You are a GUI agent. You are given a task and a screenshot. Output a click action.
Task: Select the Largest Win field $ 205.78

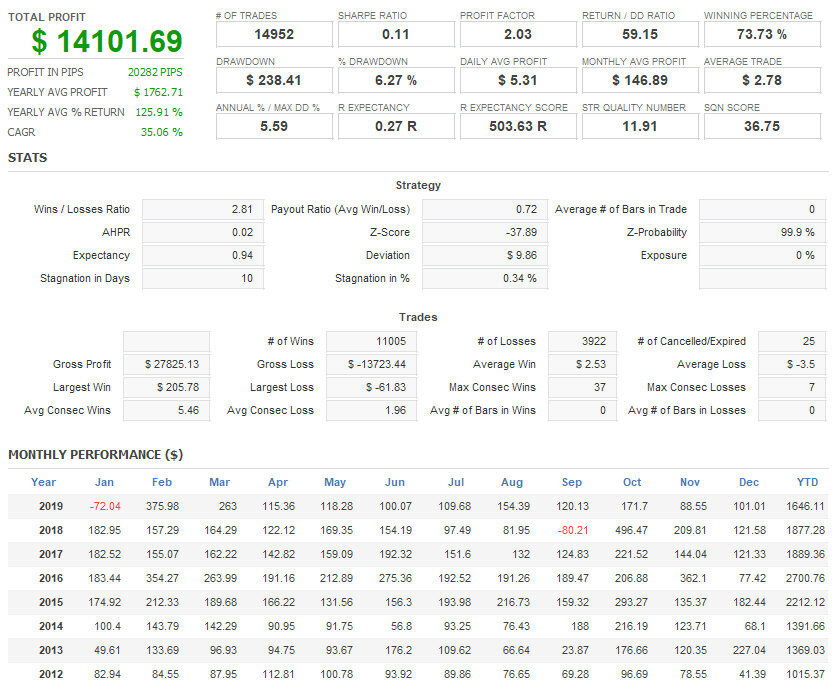(166, 387)
